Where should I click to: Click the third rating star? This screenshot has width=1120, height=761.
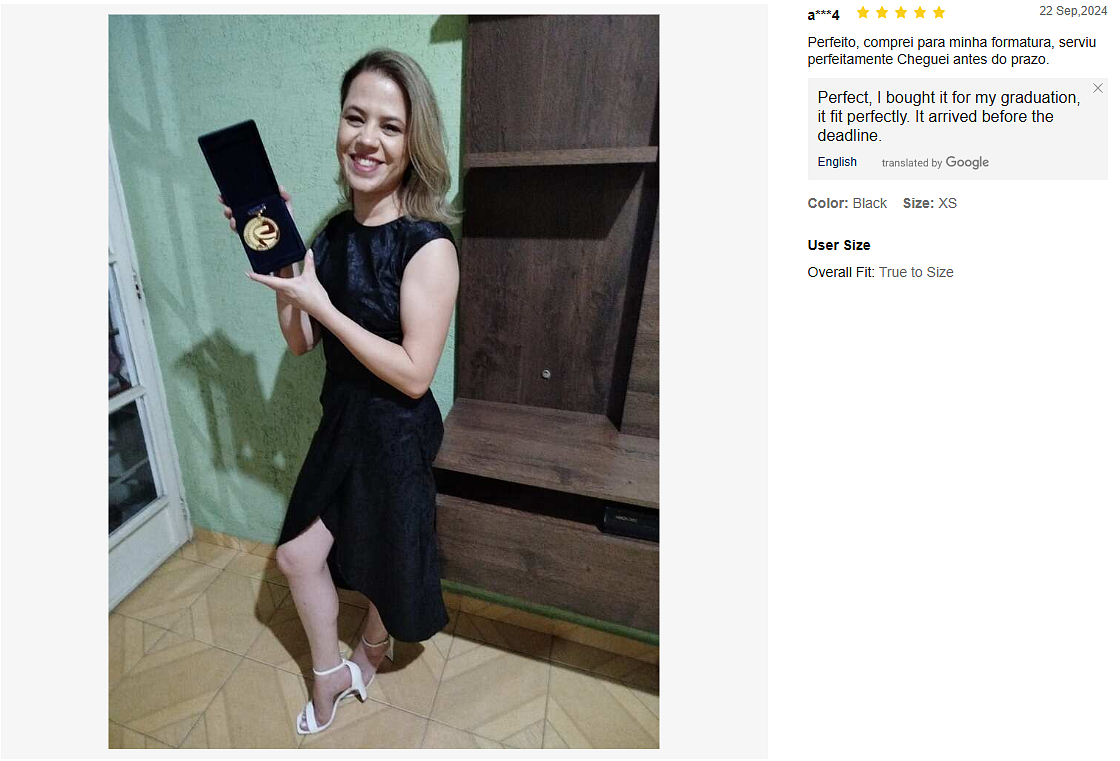pyautogui.click(x=901, y=13)
